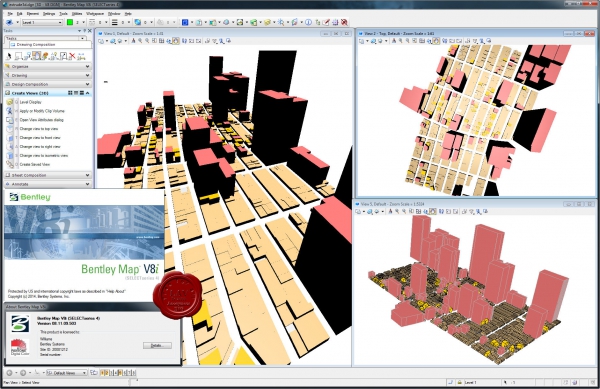The image size is (600, 389).
Task: Click Create Saved View tool
Action: (x=34, y=164)
